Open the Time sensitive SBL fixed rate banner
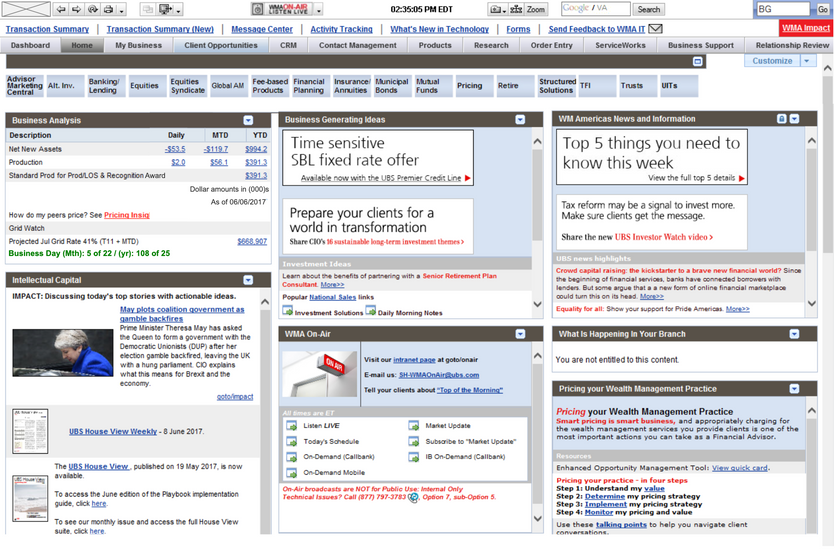 pyautogui.click(x=378, y=158)
